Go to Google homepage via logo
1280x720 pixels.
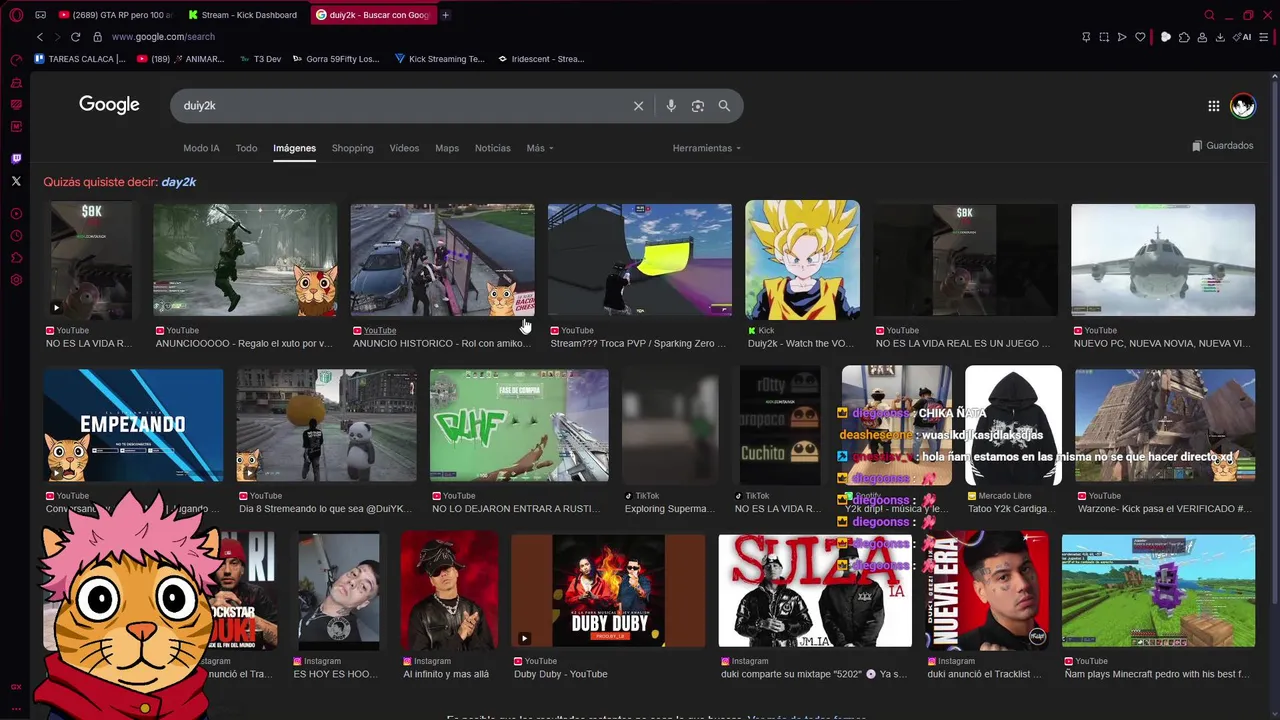click(109, 105)
